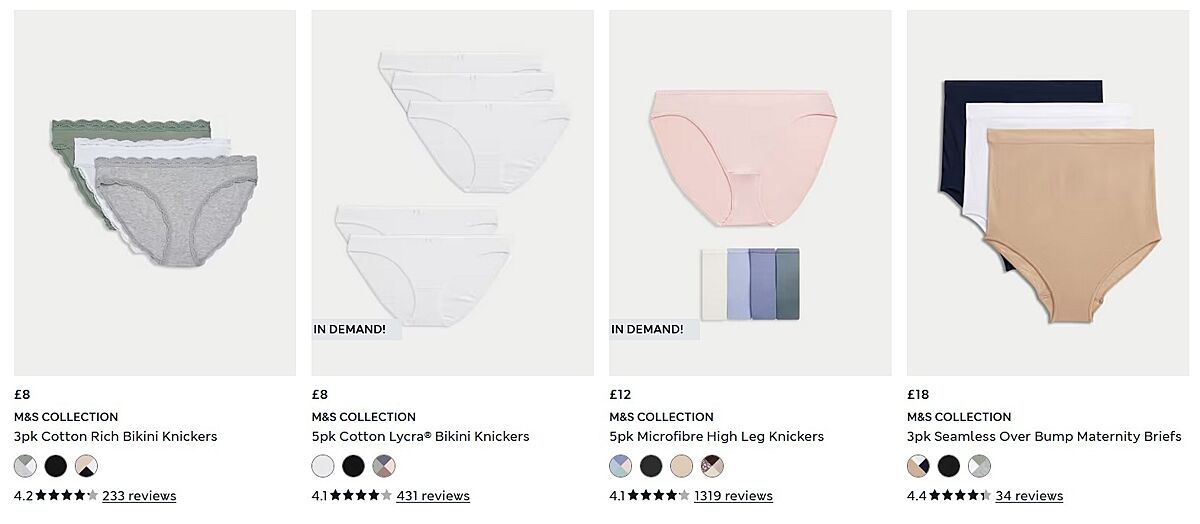Open 5pk Cotton Lycra Bikini Knickers title
The height and width of the screenshot is (524, 1200).
(x=421, y=437)
